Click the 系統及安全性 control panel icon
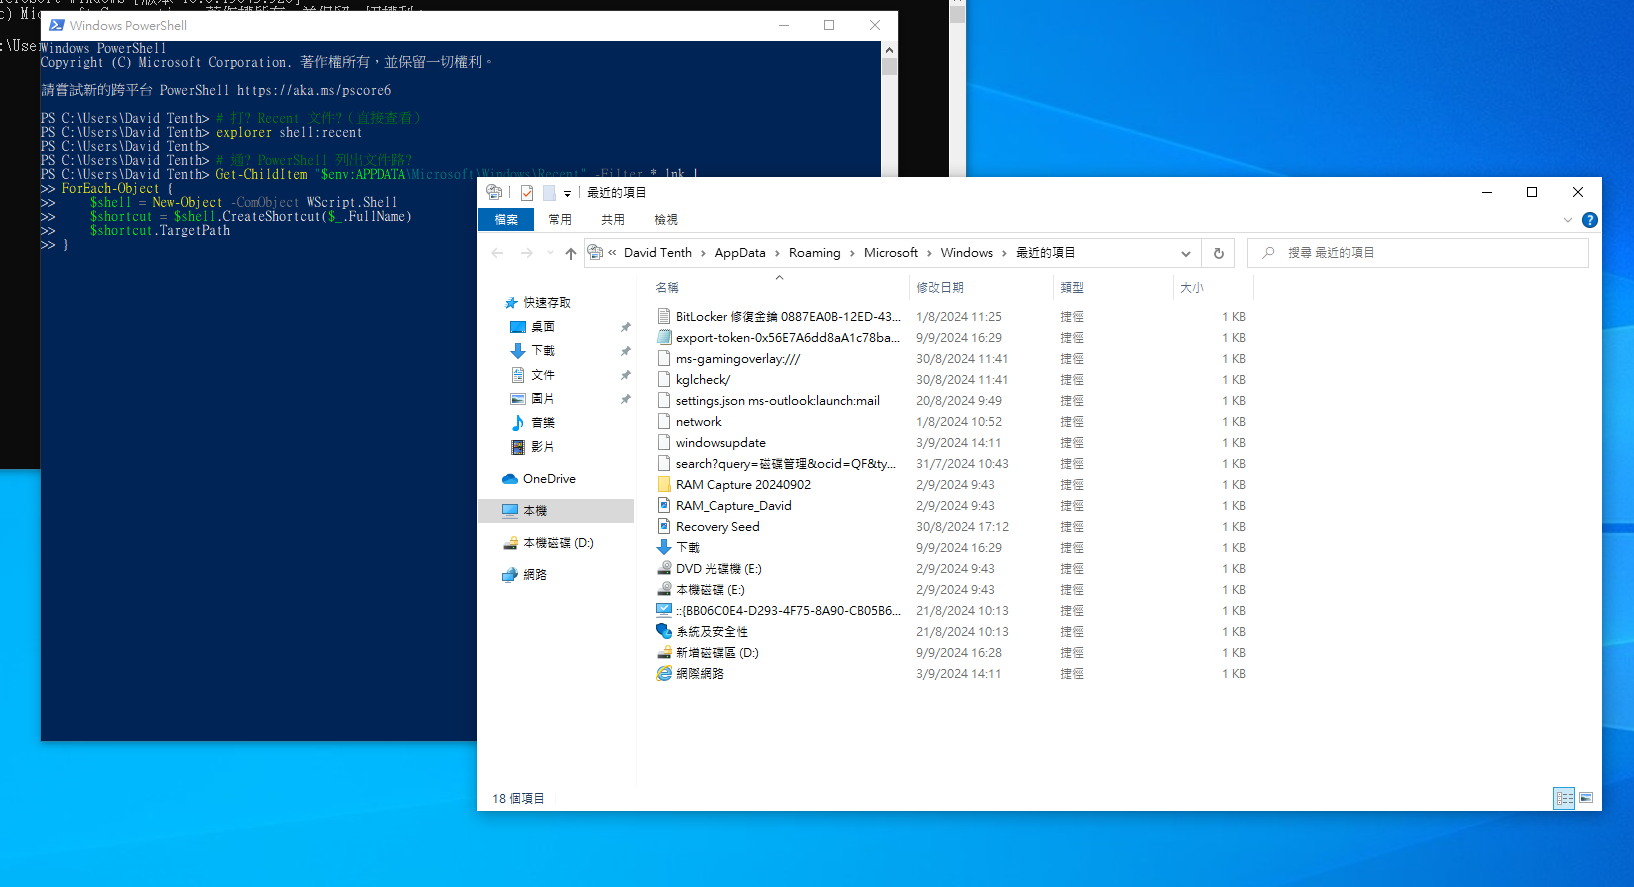Screen dimensions: 1634x887 pos(664,632)
